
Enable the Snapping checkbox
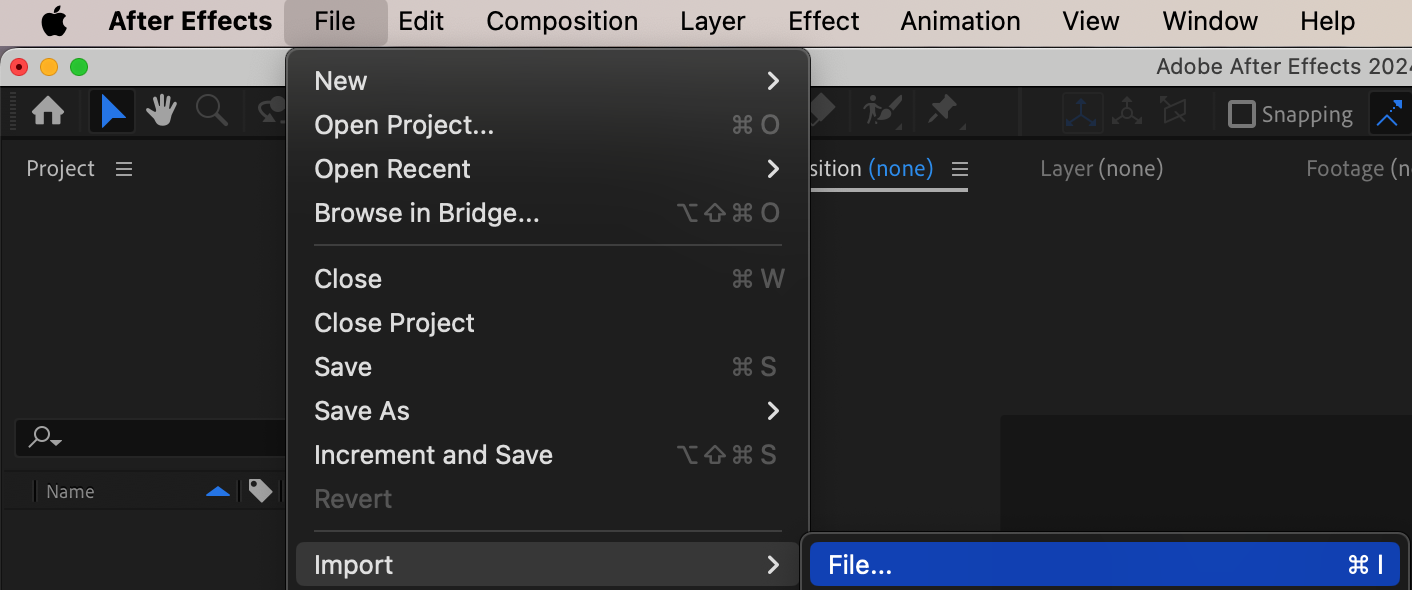pyautogui.click(x=1241, y=114)
